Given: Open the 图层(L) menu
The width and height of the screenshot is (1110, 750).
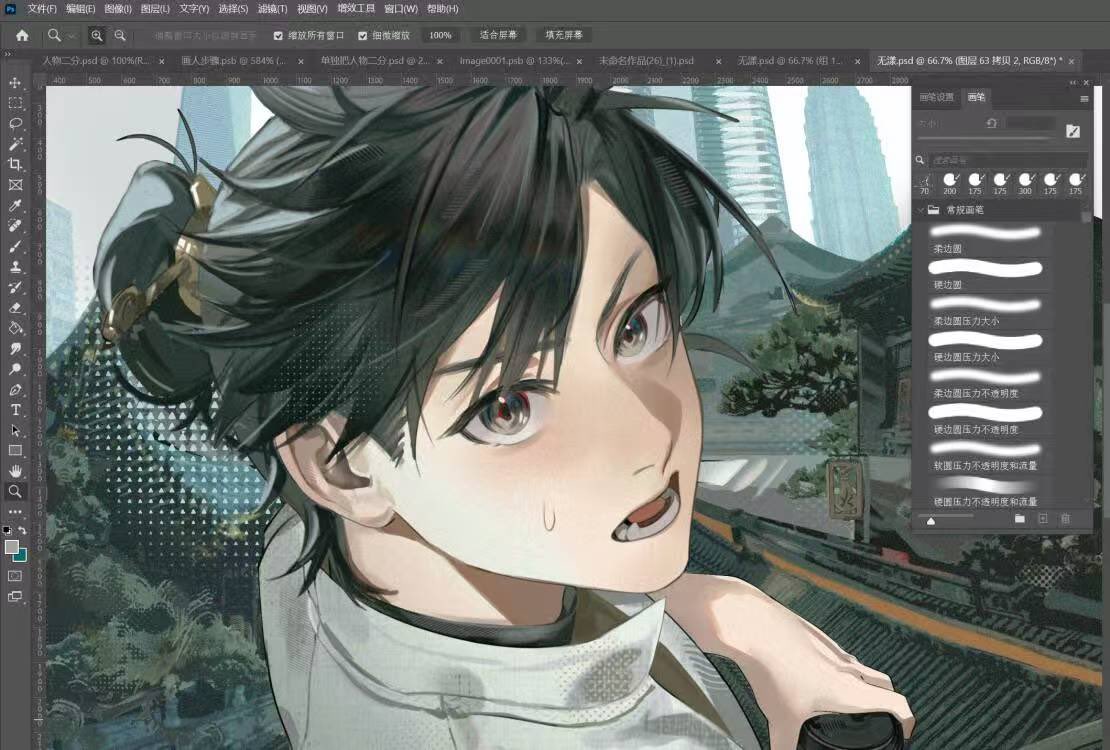Looking at the screenshot, I should click(x=155, y=8).
